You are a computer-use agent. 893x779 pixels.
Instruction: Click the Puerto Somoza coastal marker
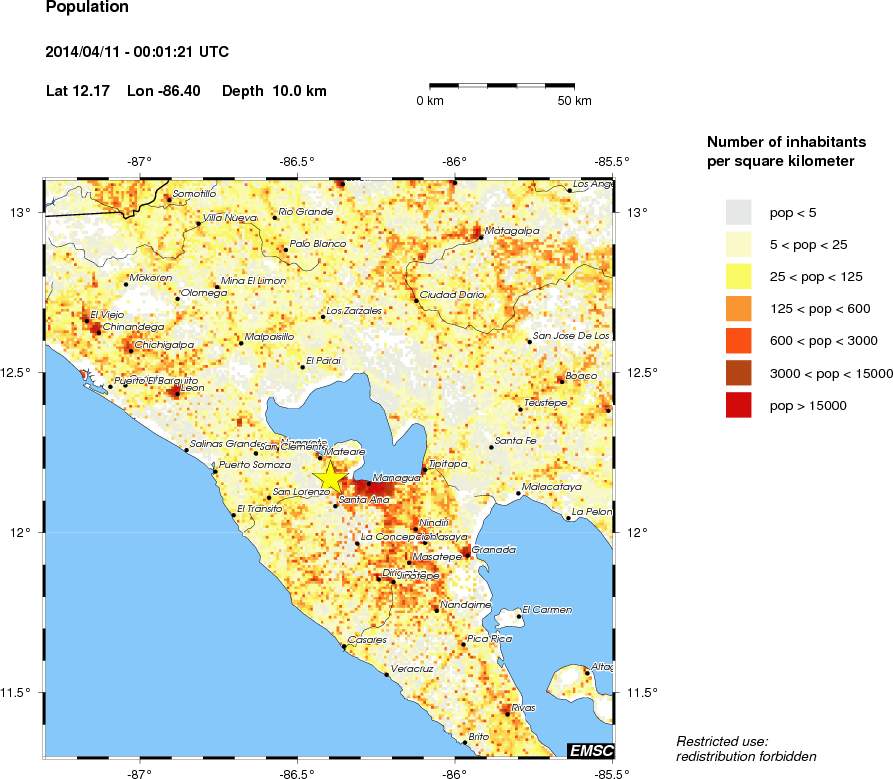point(214,470)
